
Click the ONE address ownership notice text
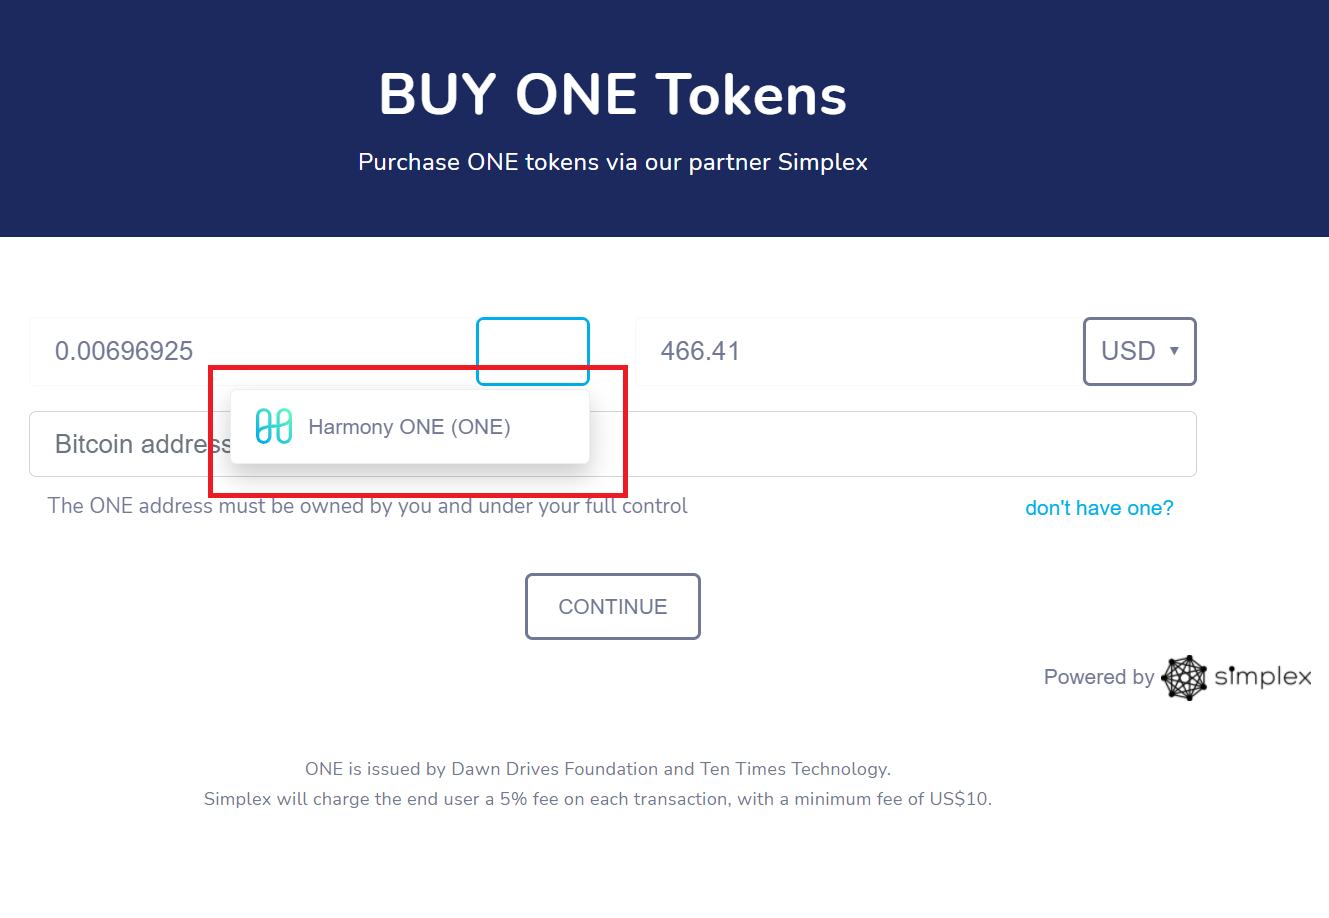pyautogui.click(x=367, y=506)
